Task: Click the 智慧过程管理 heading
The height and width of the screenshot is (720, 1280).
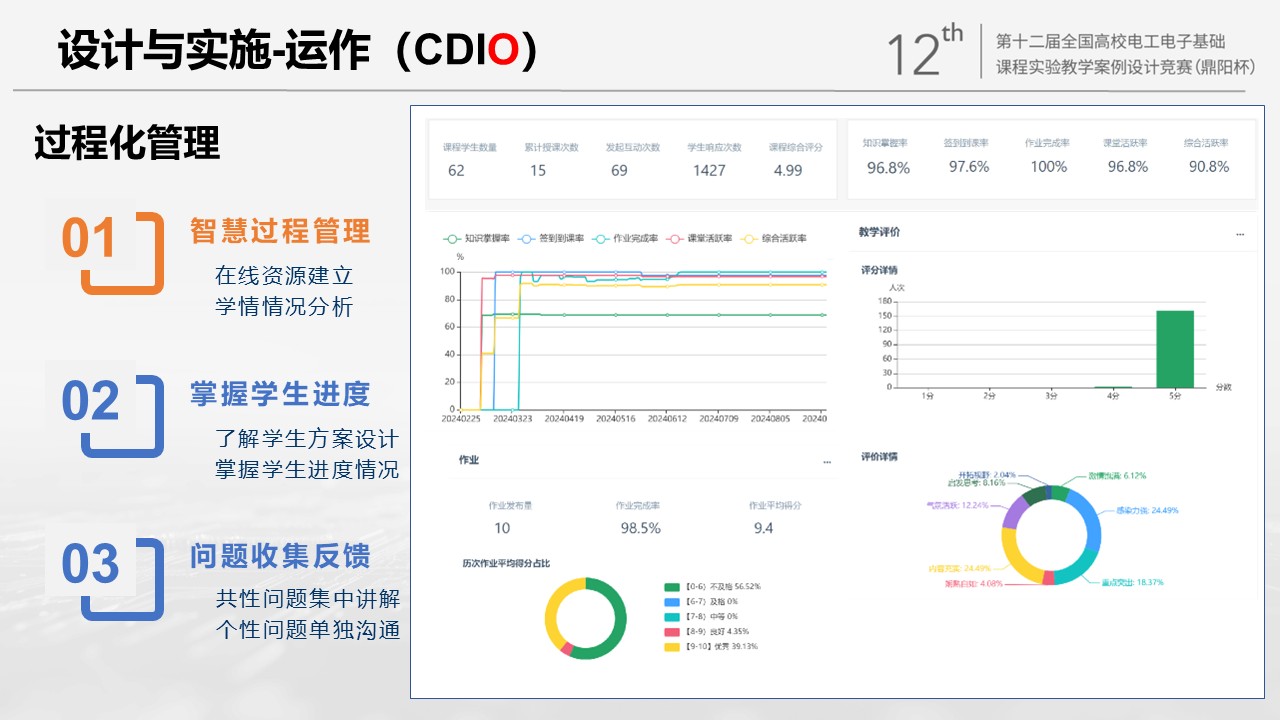Action: point(280,232)
